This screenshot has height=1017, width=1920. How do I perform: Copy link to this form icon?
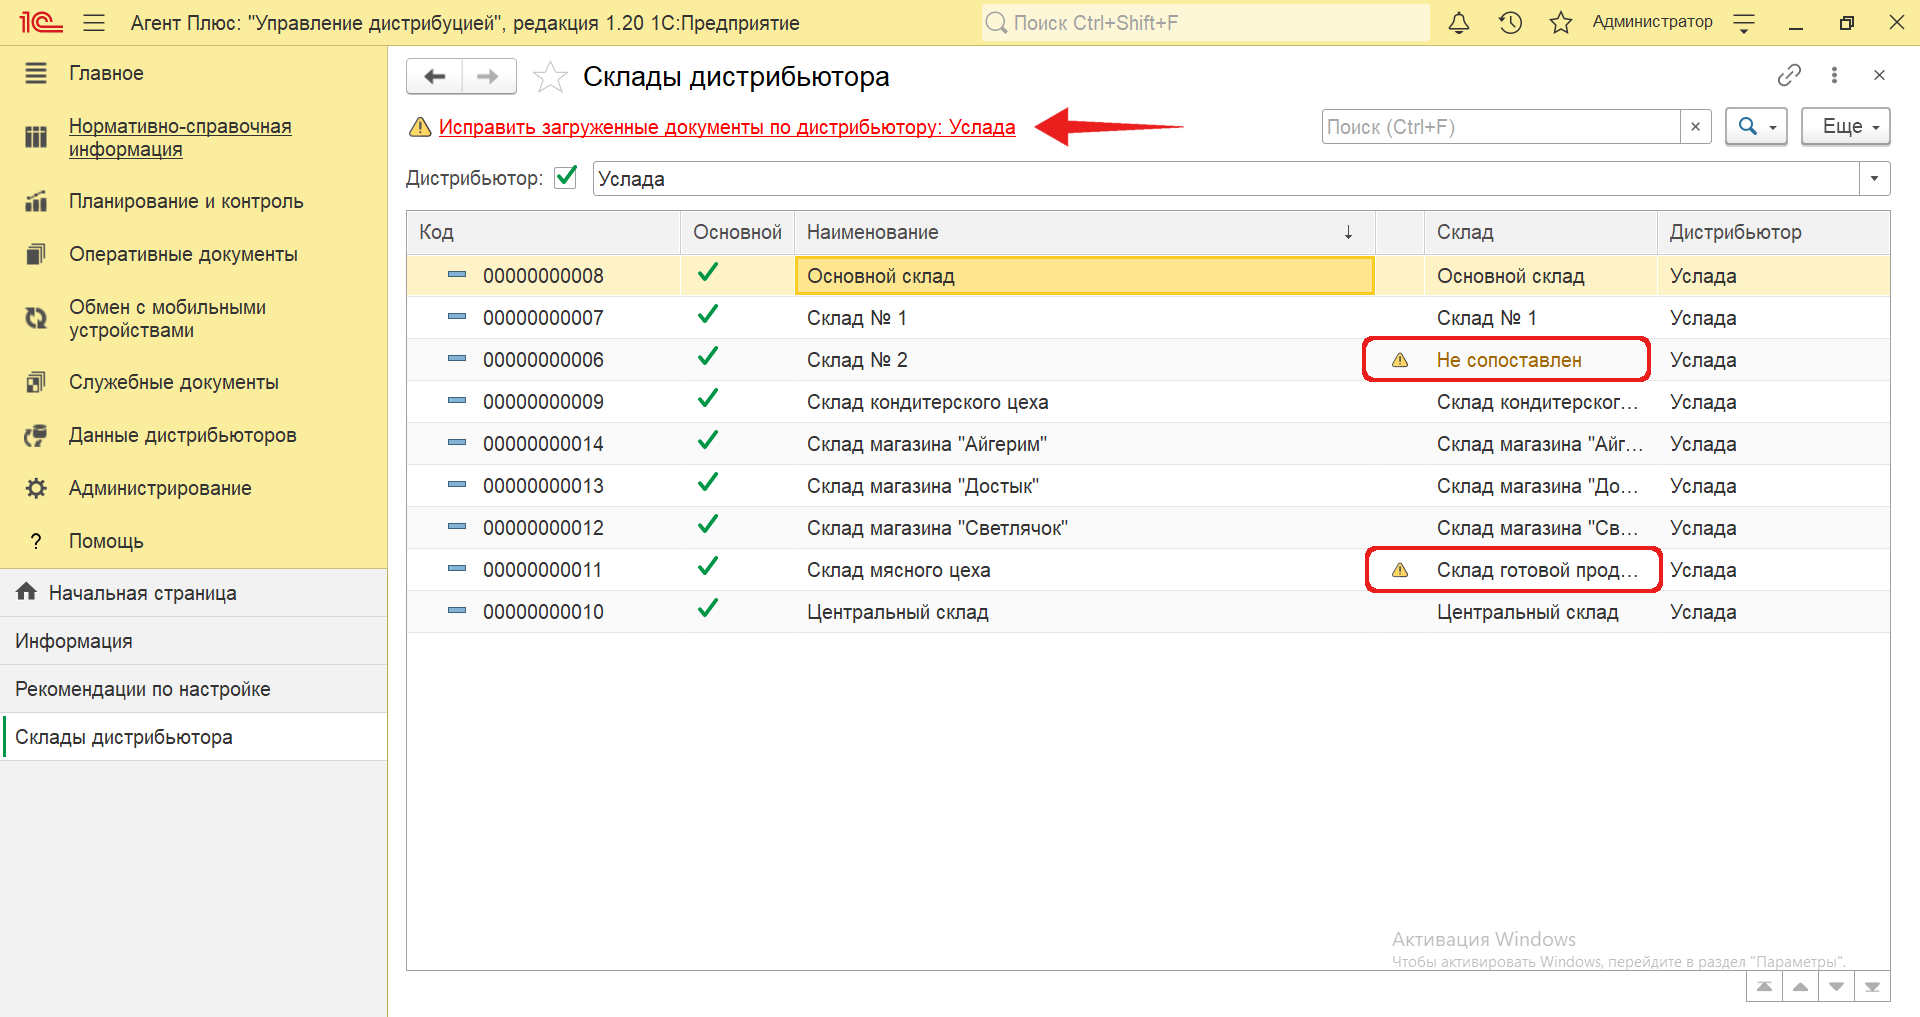1789,75
